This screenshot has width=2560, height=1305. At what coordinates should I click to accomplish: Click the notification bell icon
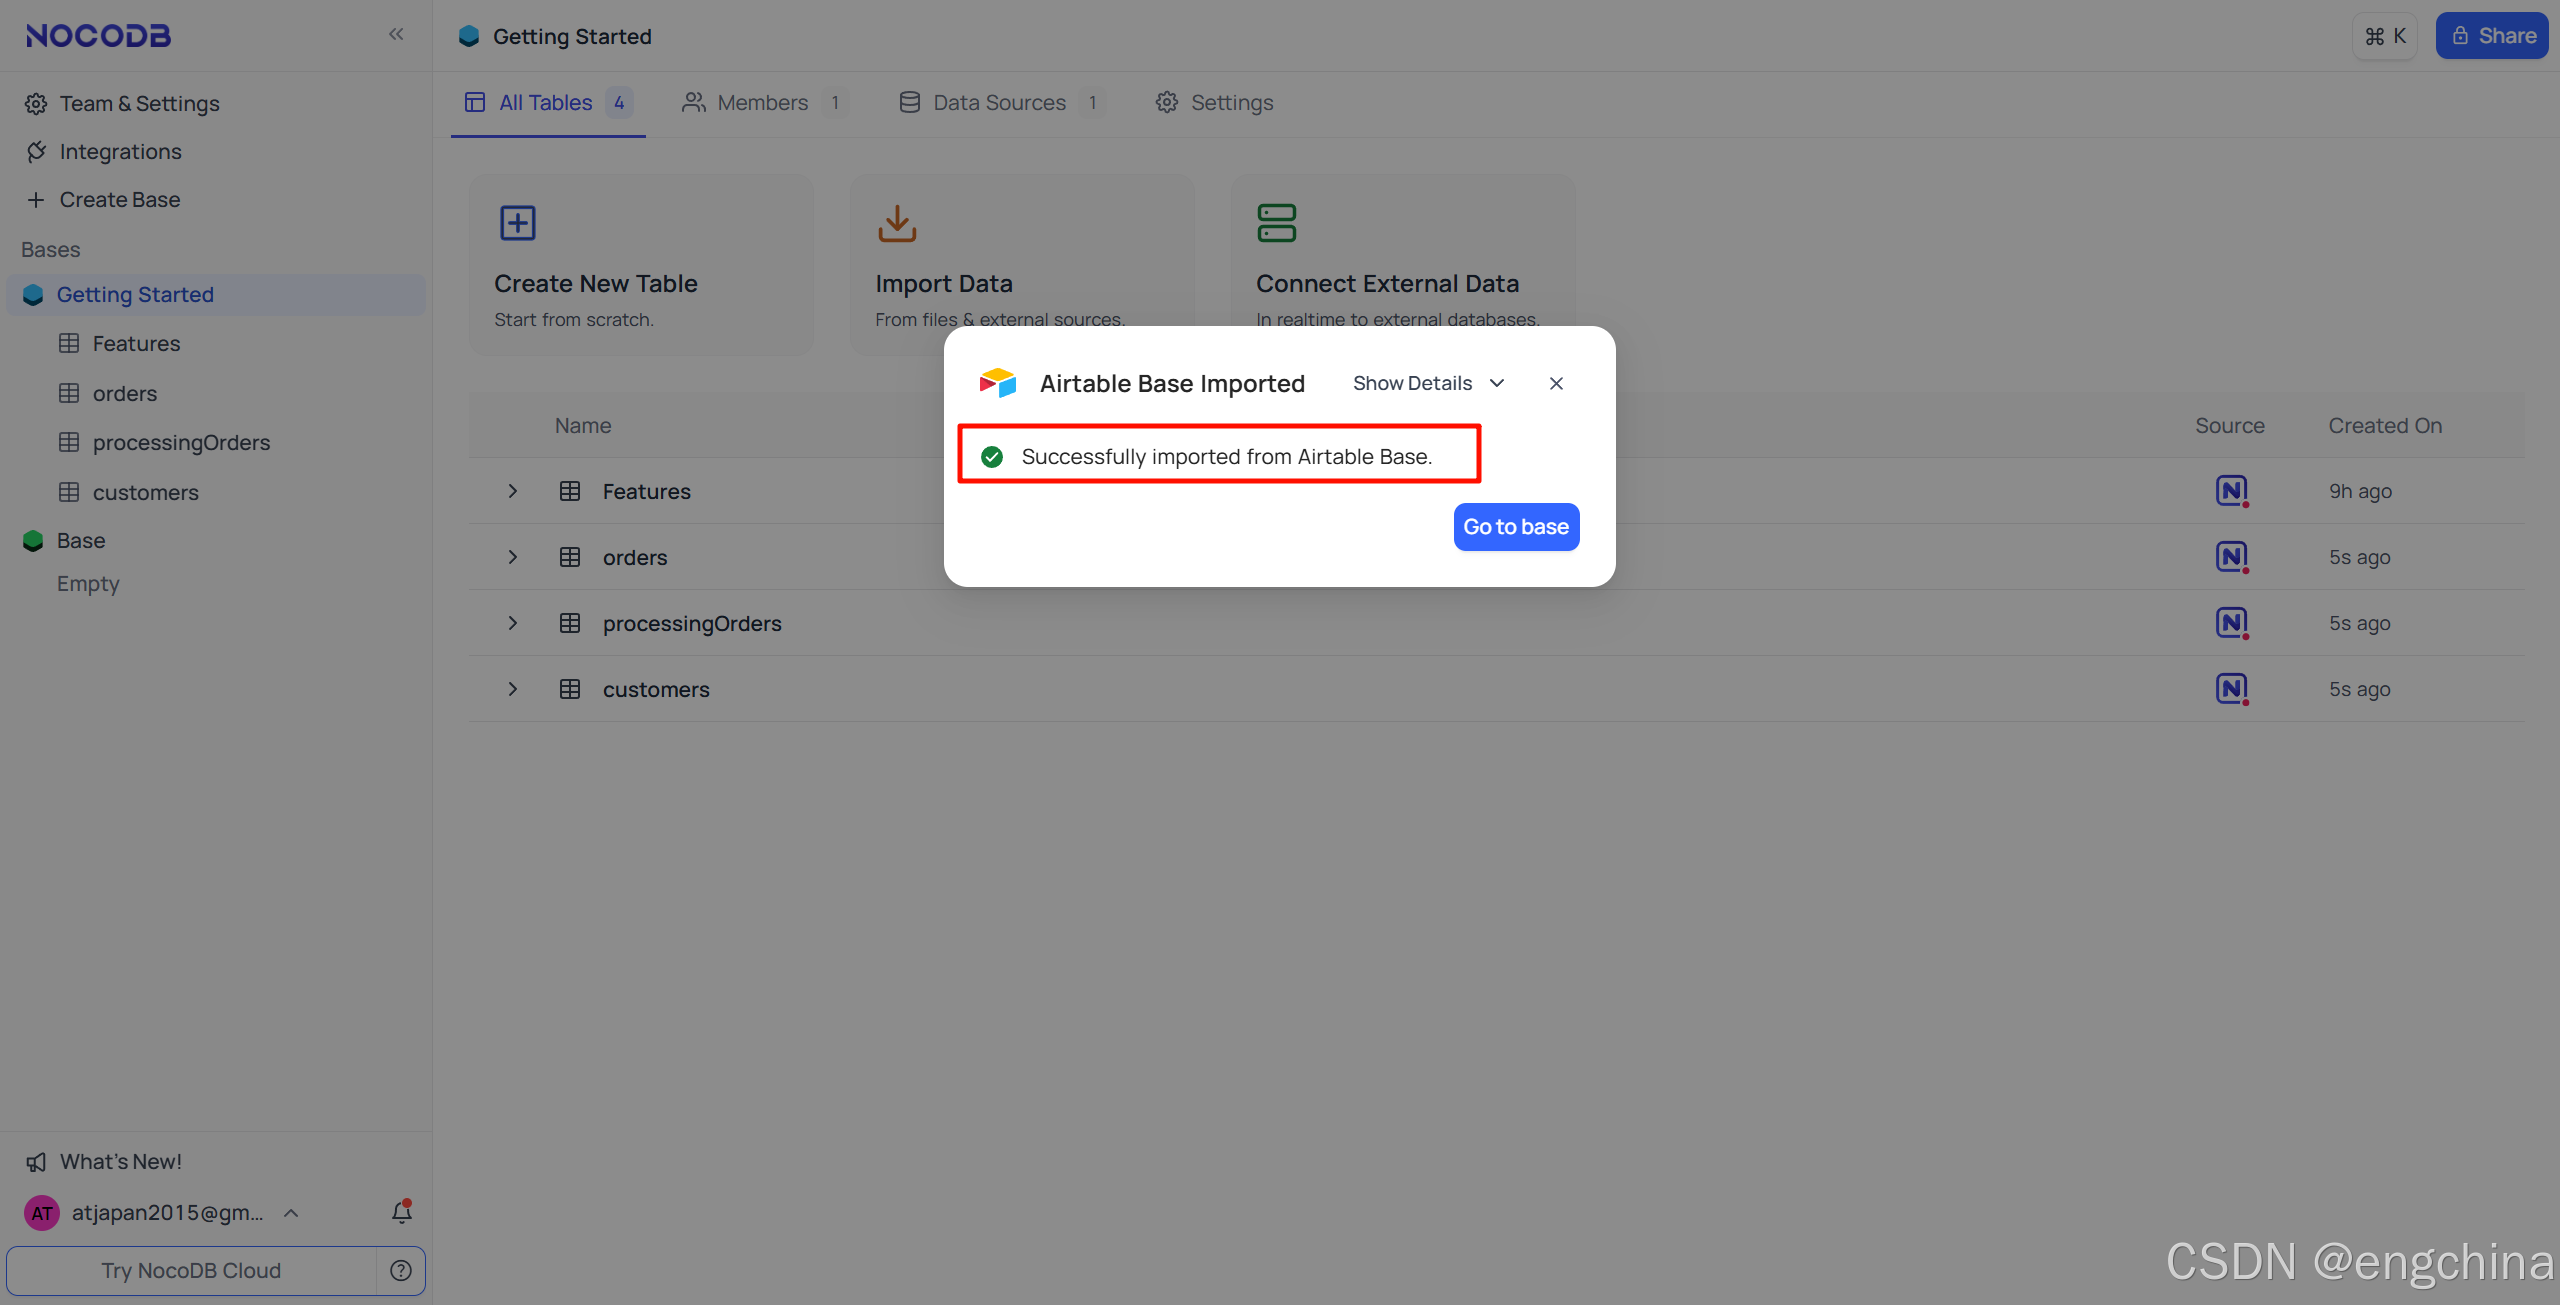tap(402, 1212)
